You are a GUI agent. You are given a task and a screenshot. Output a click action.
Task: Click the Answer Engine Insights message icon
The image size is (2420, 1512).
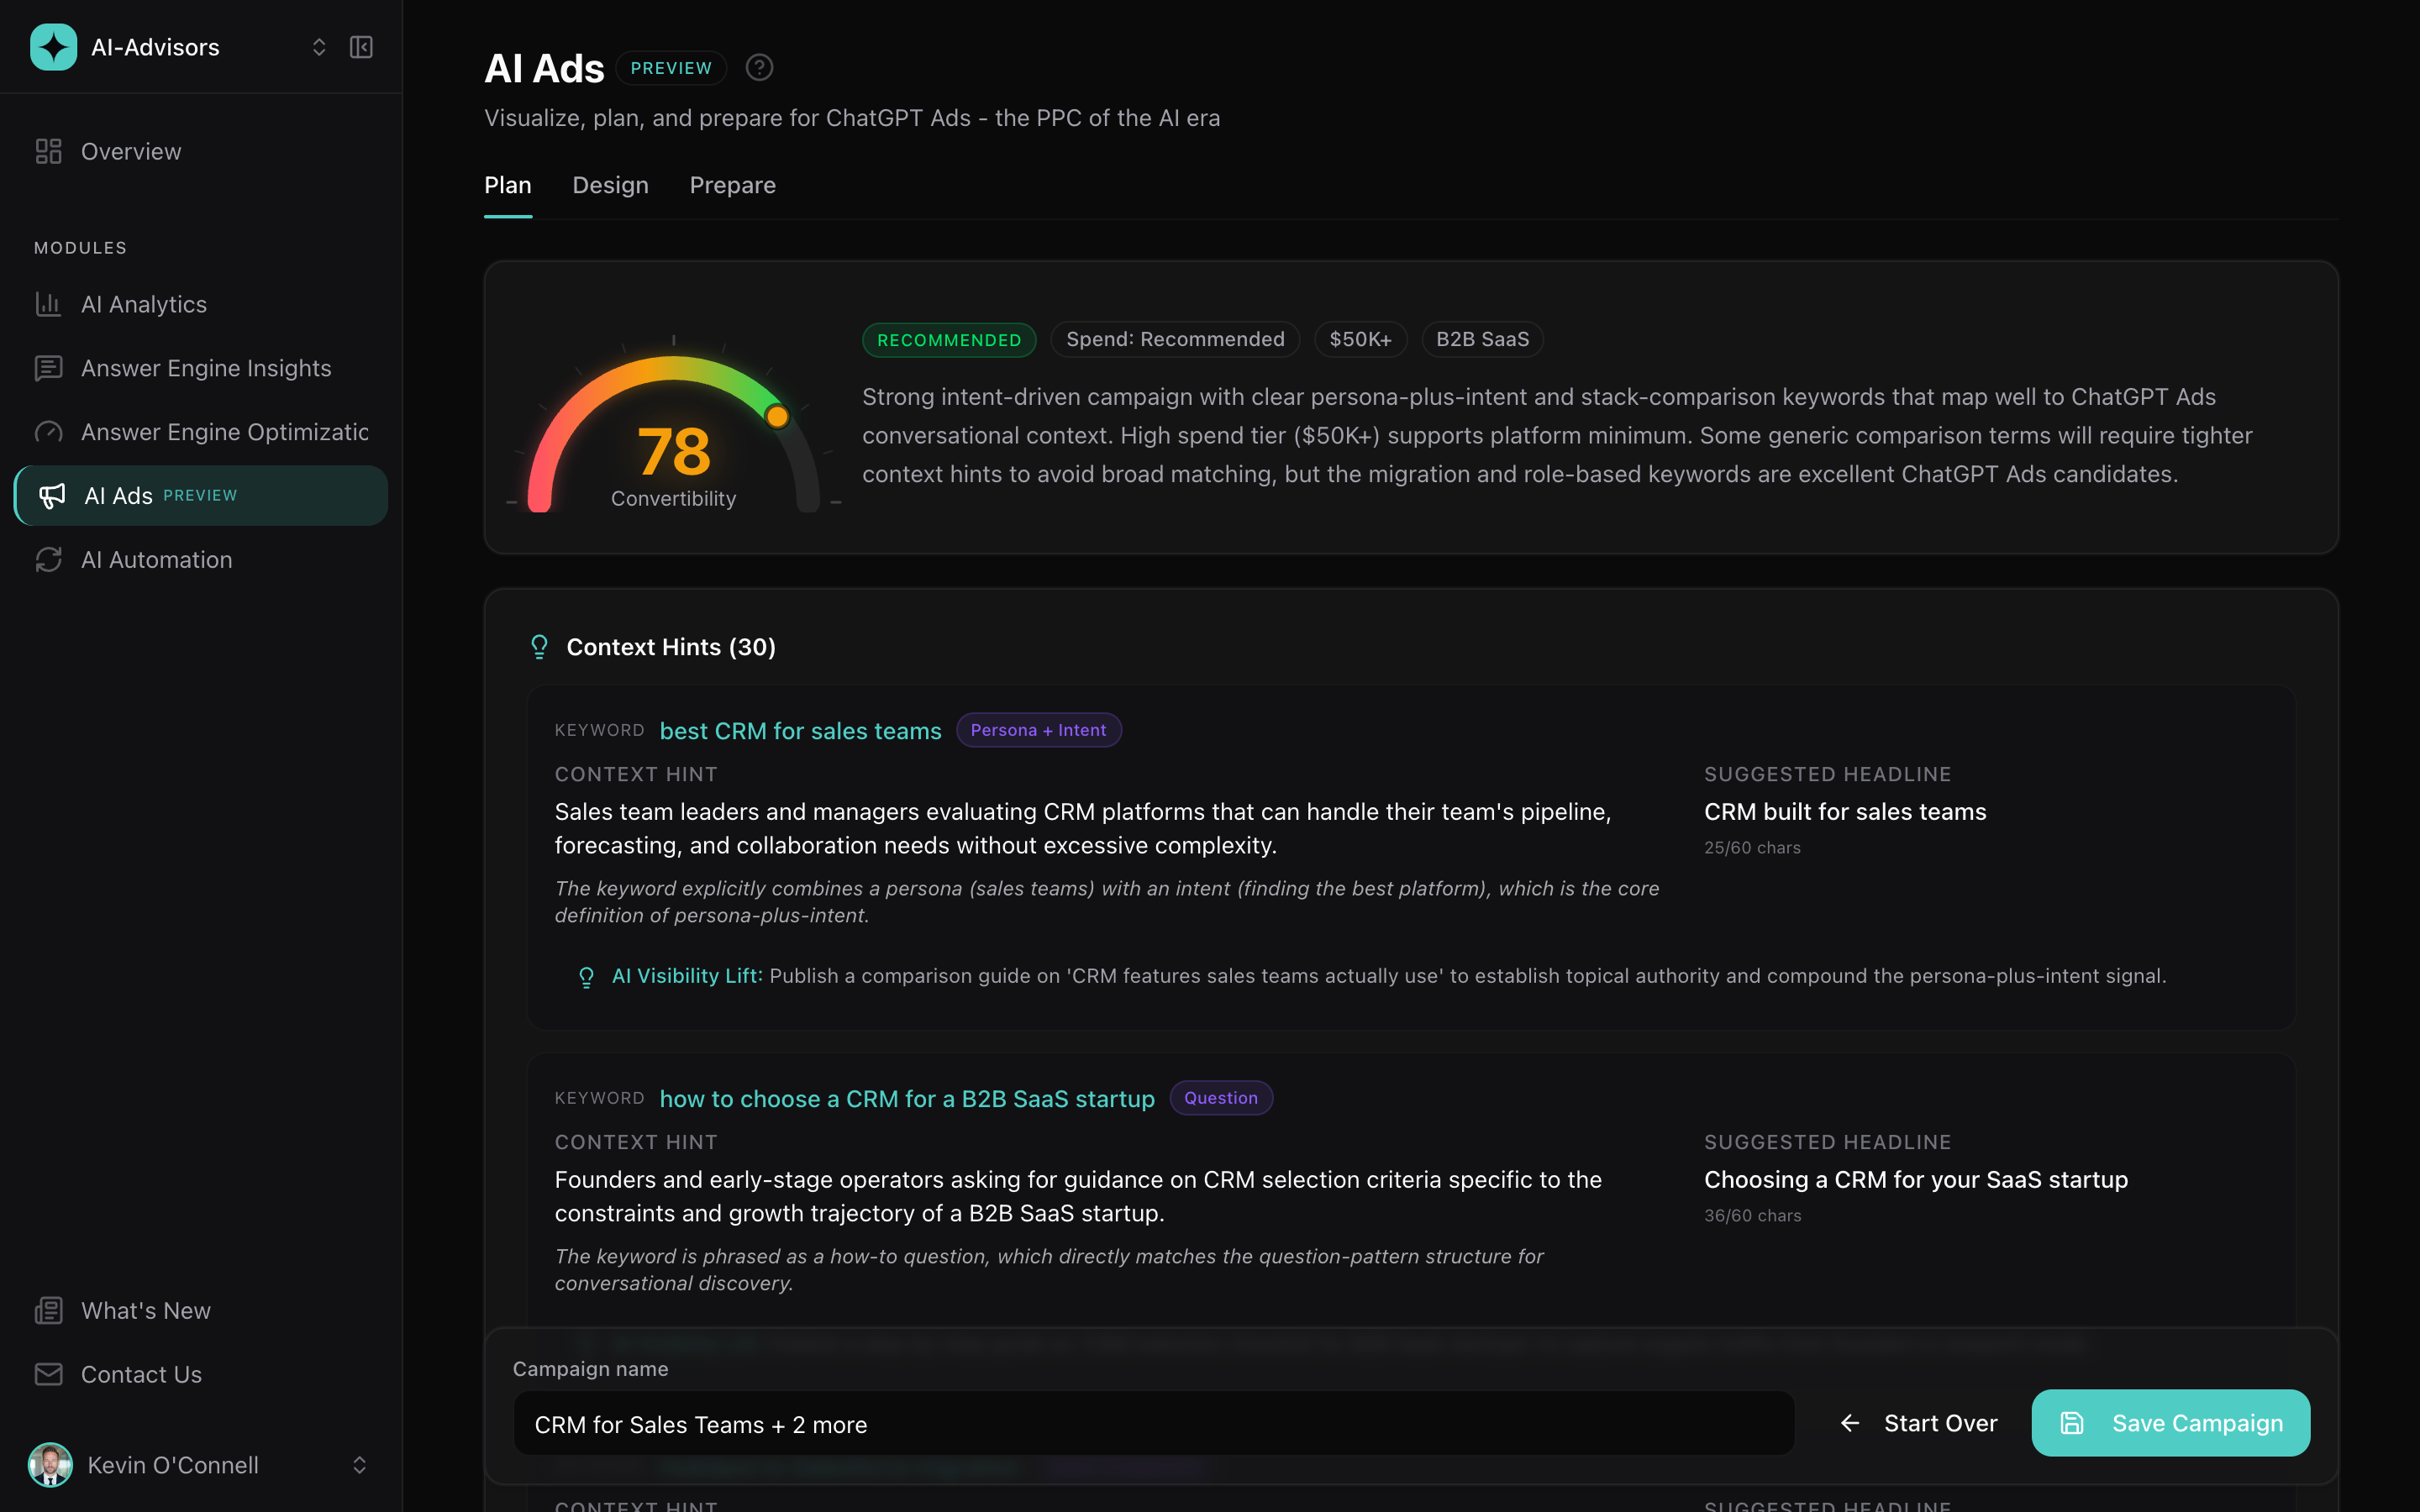tap(48, 368)
